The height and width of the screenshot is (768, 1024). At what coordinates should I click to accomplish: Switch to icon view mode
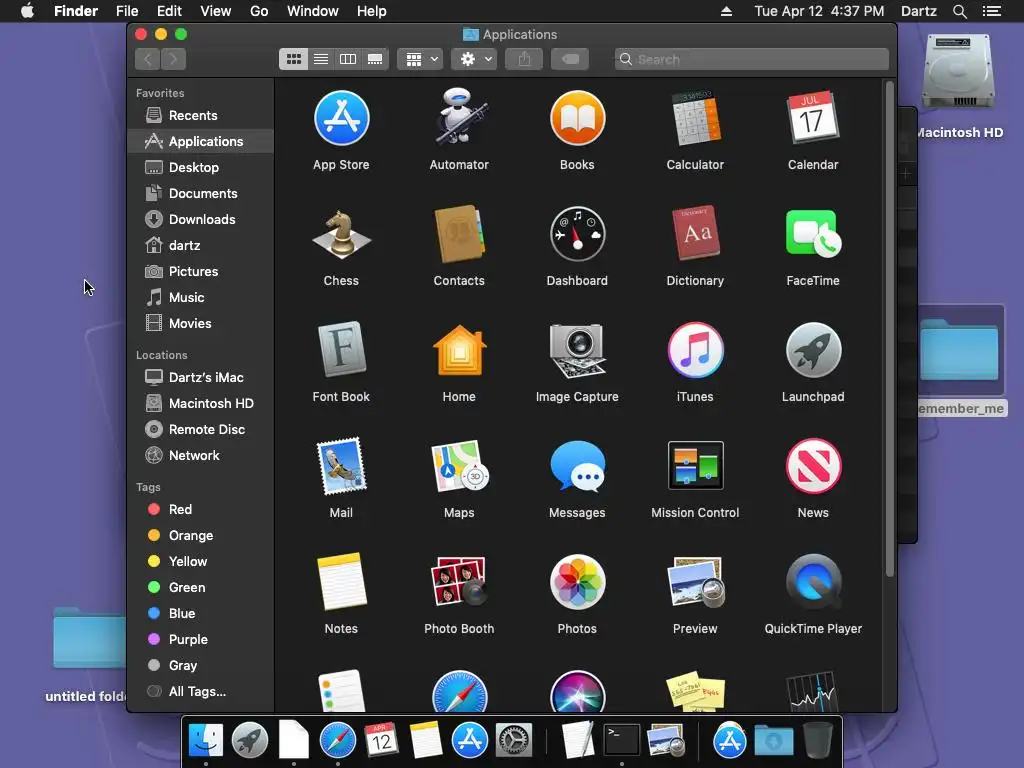pos(294,59)
